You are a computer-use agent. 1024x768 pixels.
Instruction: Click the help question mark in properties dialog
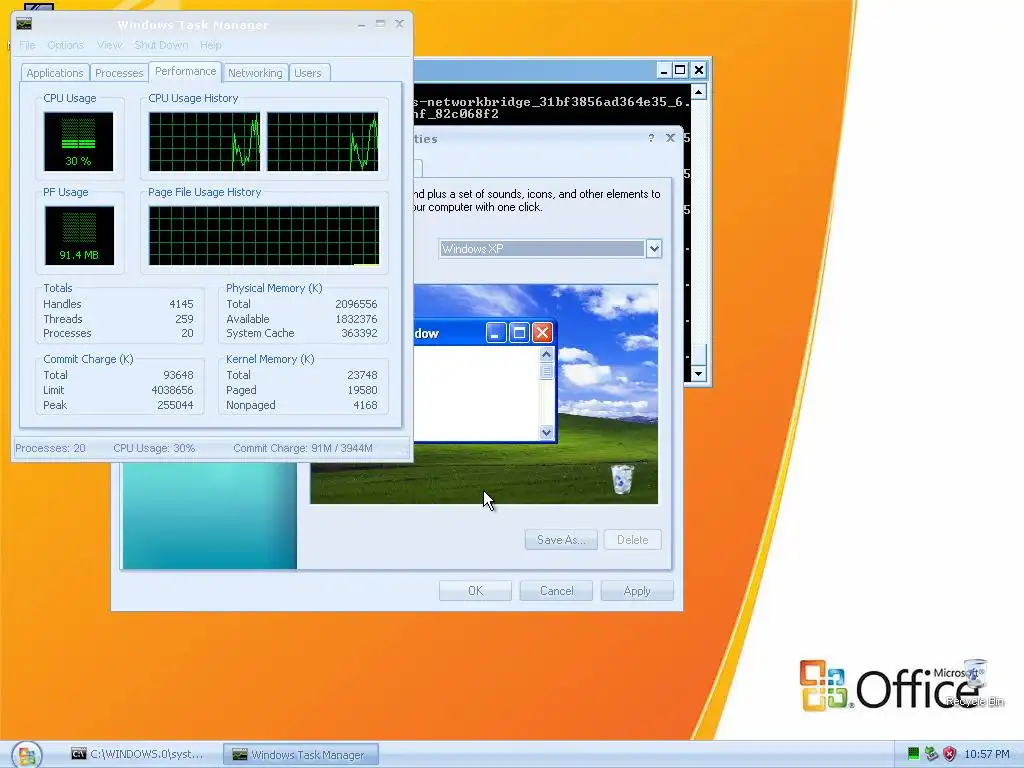(651, 138)
